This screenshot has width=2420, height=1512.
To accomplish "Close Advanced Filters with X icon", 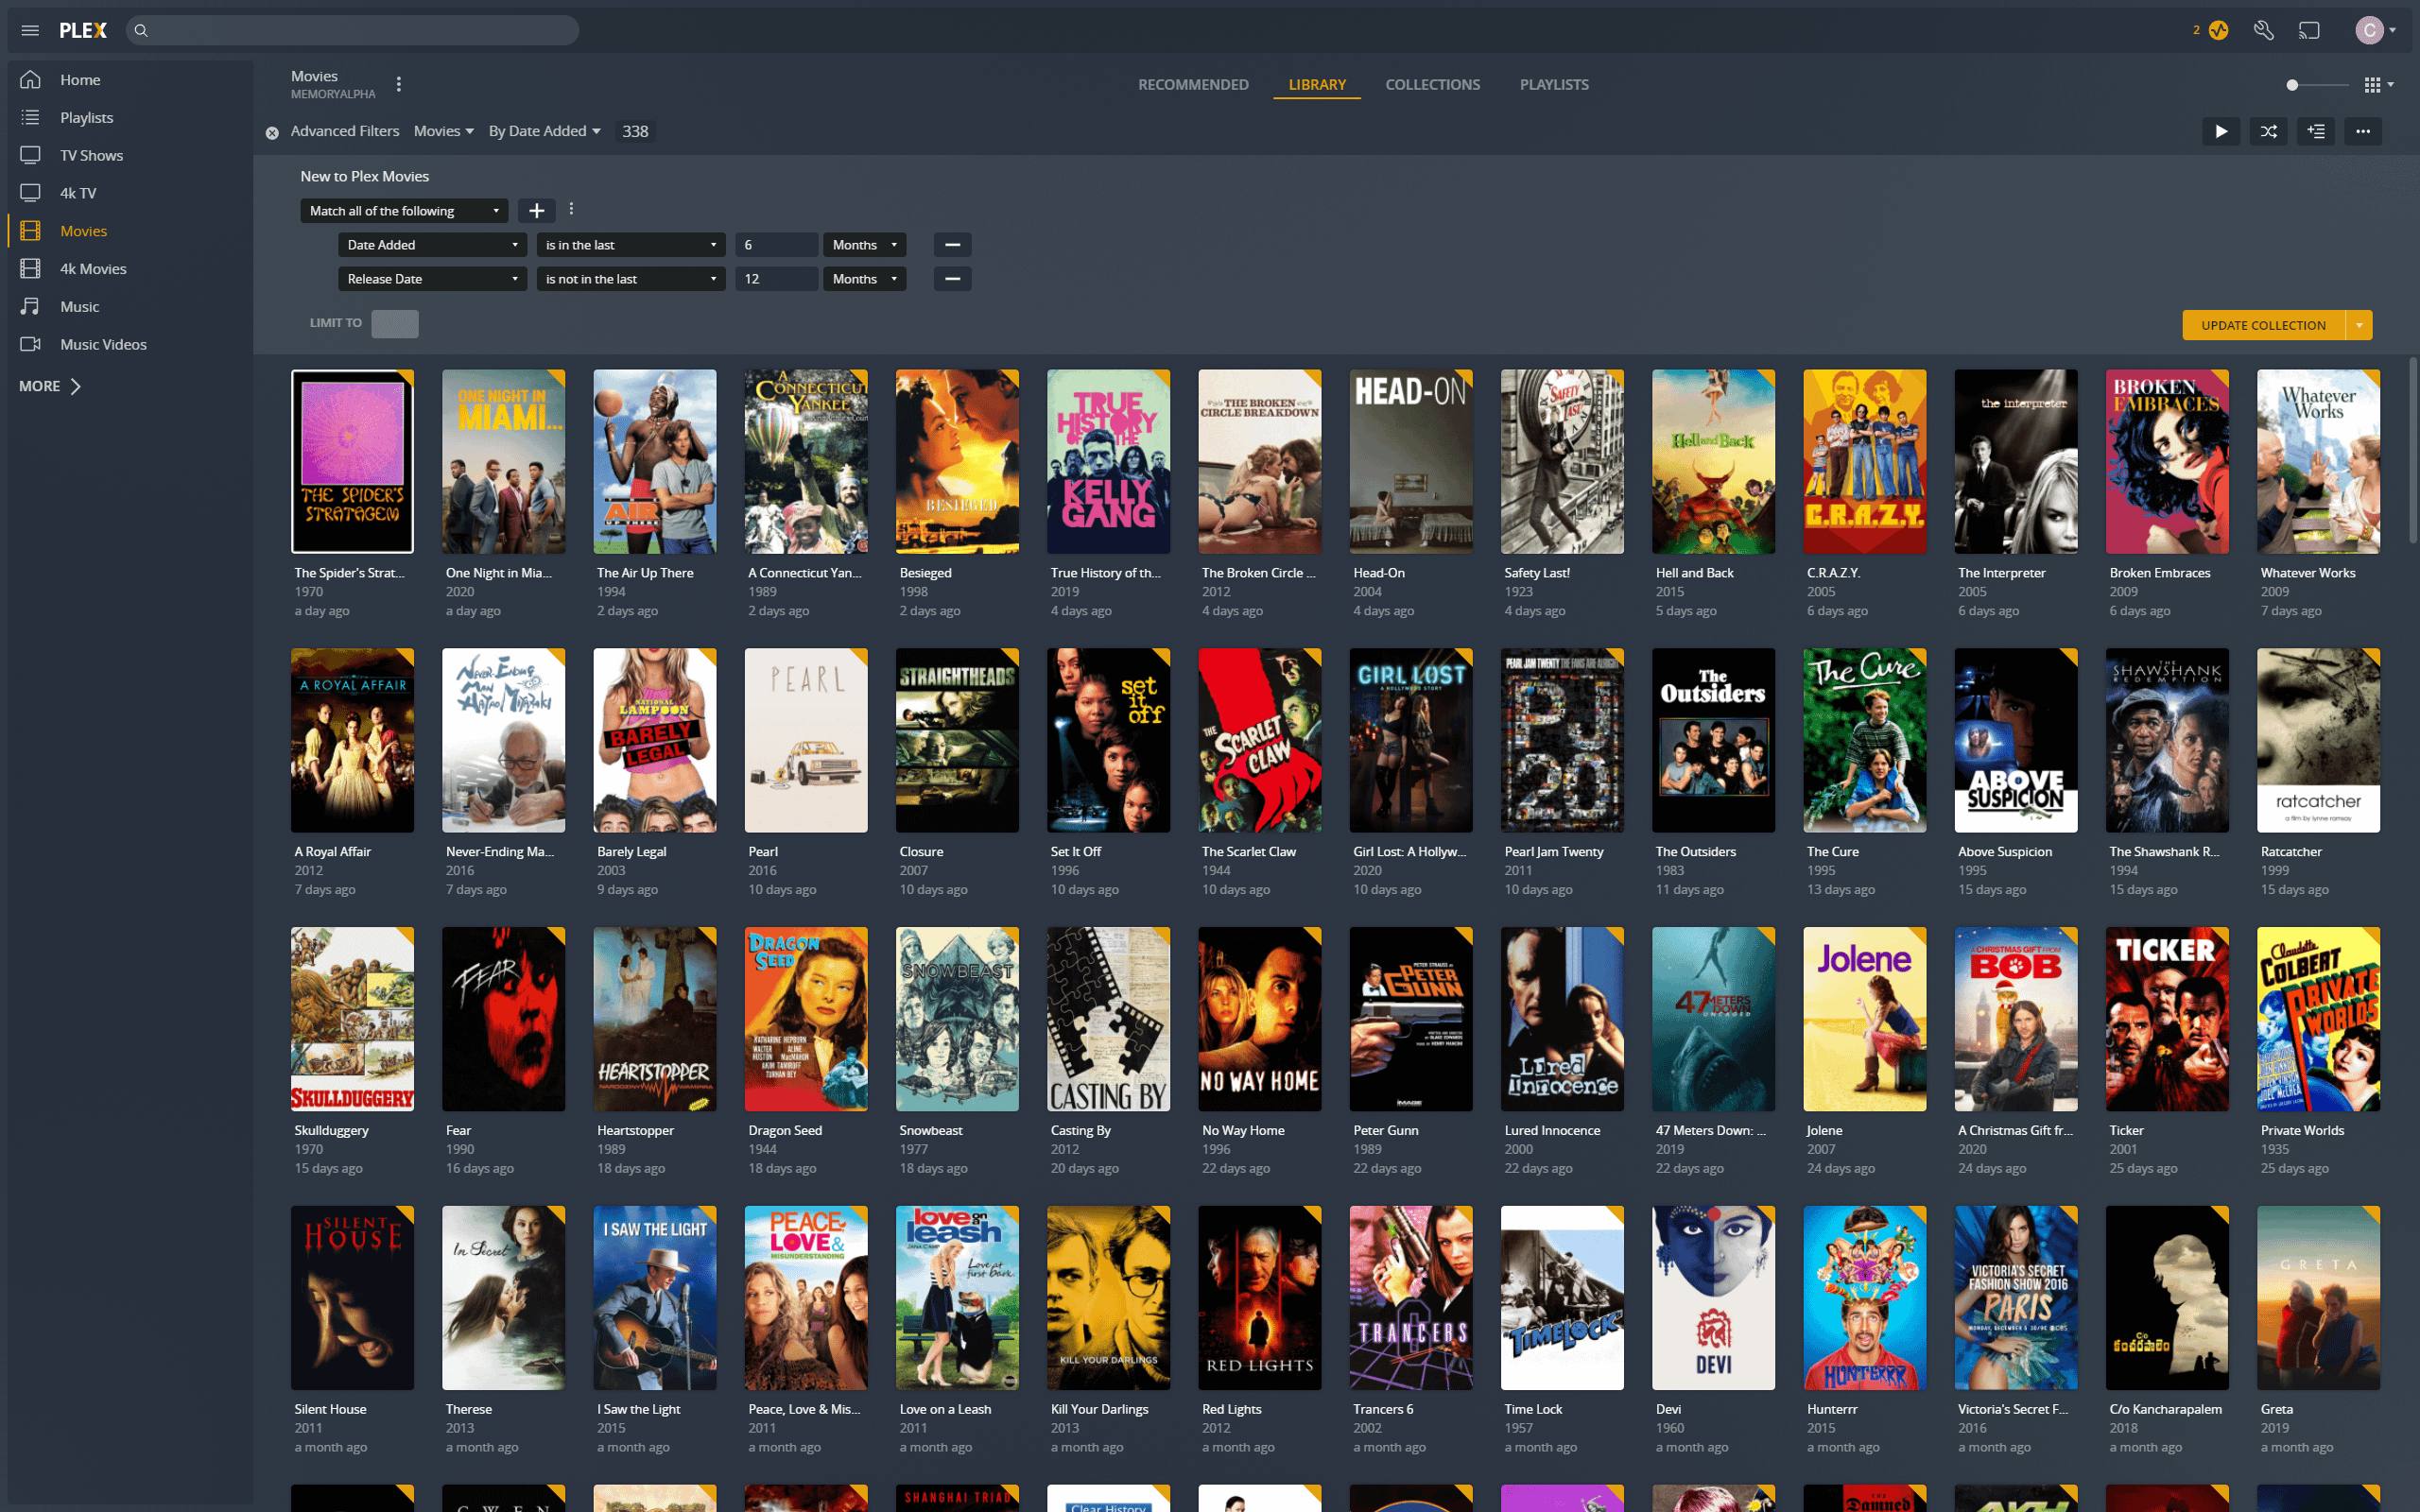I will (272, 132).
